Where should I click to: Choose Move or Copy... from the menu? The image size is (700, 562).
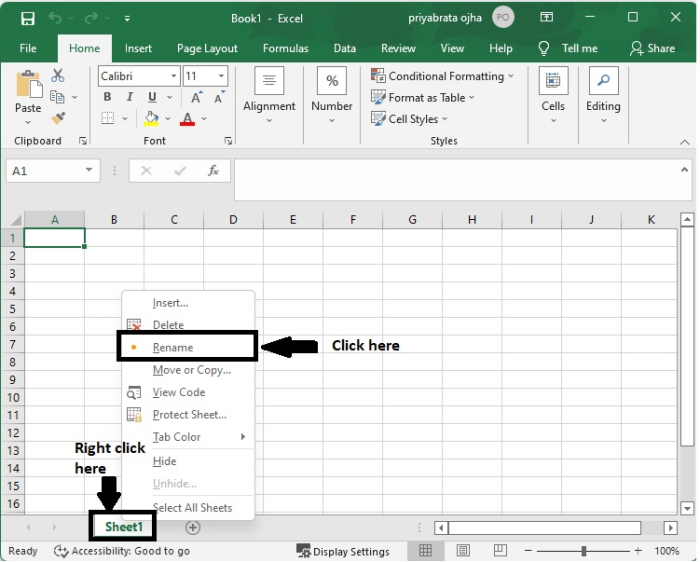pos(188,370)
